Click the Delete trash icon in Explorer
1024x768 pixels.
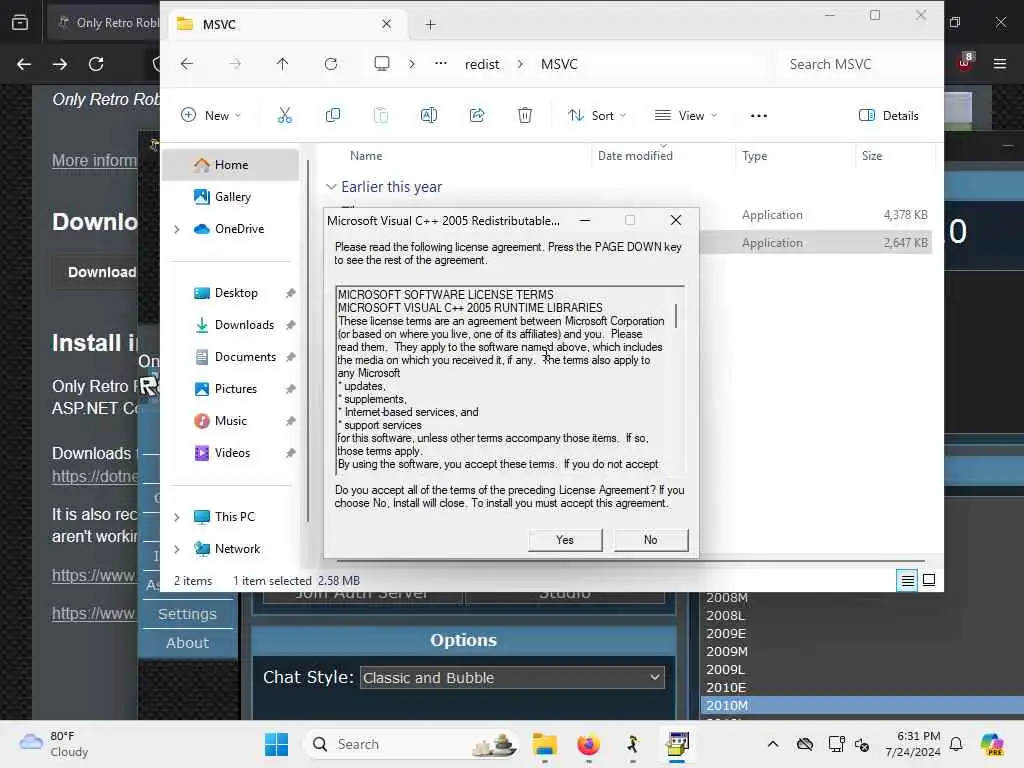coord(524,116)
